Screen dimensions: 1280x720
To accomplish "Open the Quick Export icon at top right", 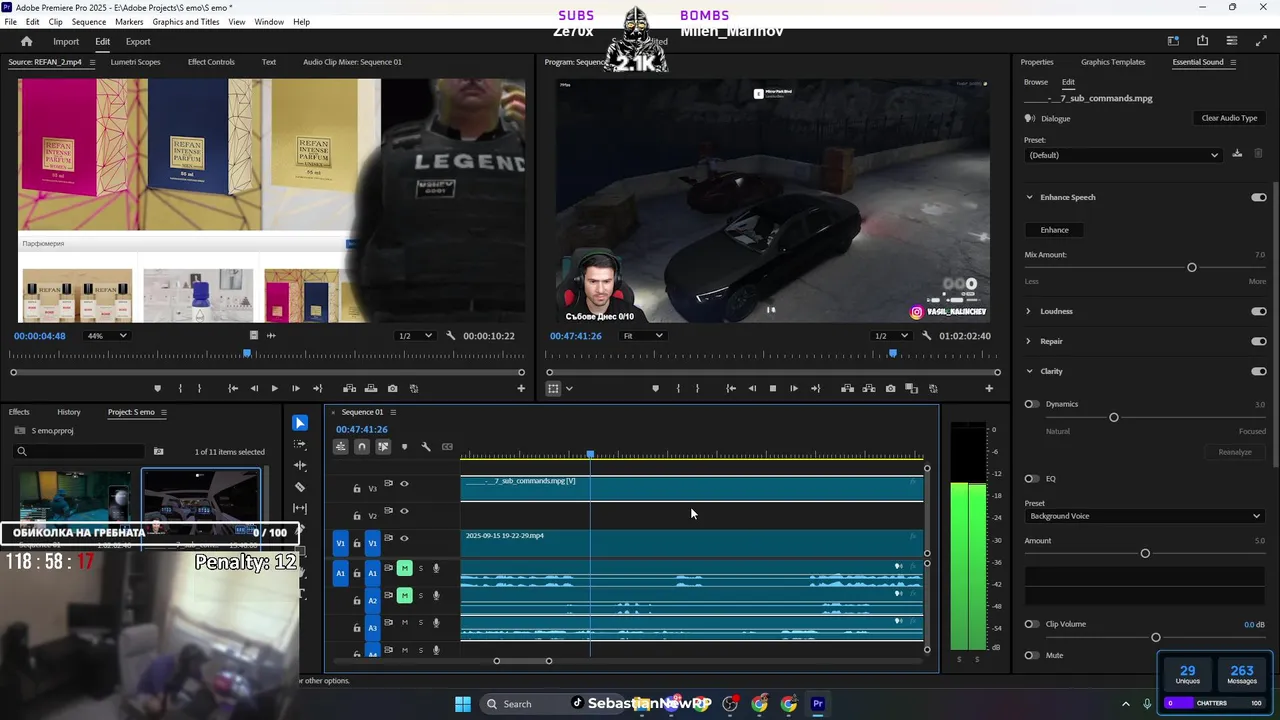I will point(1202,41).
